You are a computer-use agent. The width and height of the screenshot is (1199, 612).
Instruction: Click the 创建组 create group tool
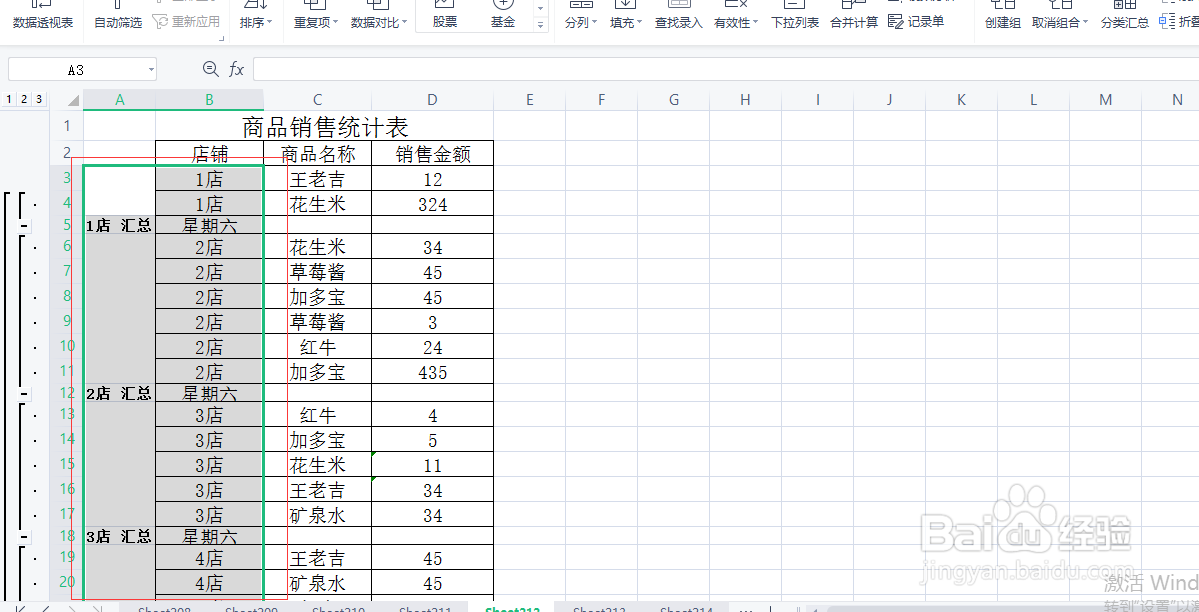click(x=1002, y=17)
